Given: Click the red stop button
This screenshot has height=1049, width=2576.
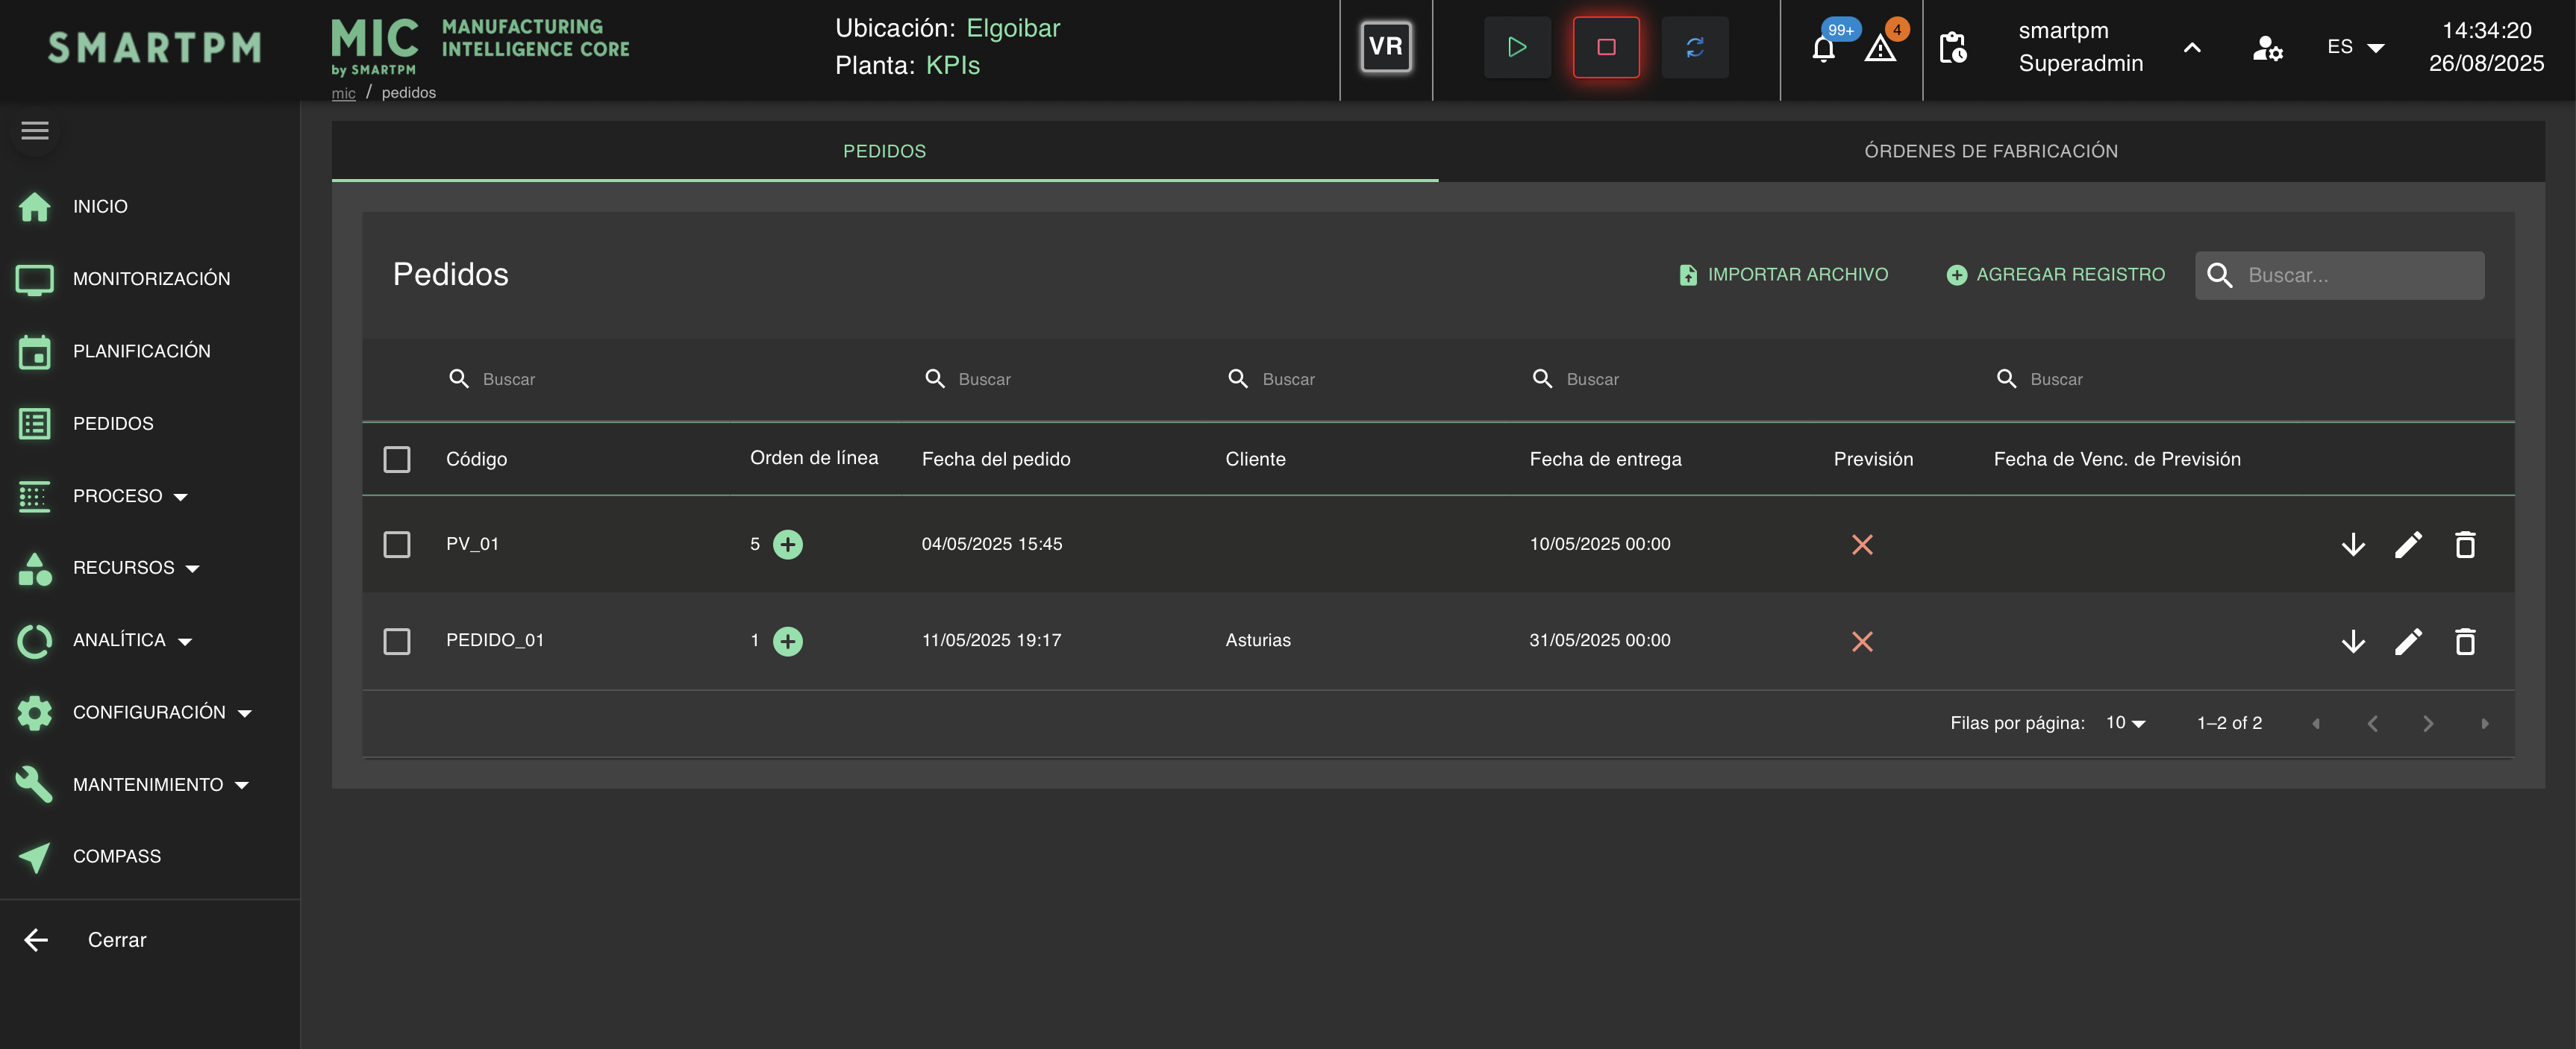Looking at the screenshot, I should [x=1605, y=47].
